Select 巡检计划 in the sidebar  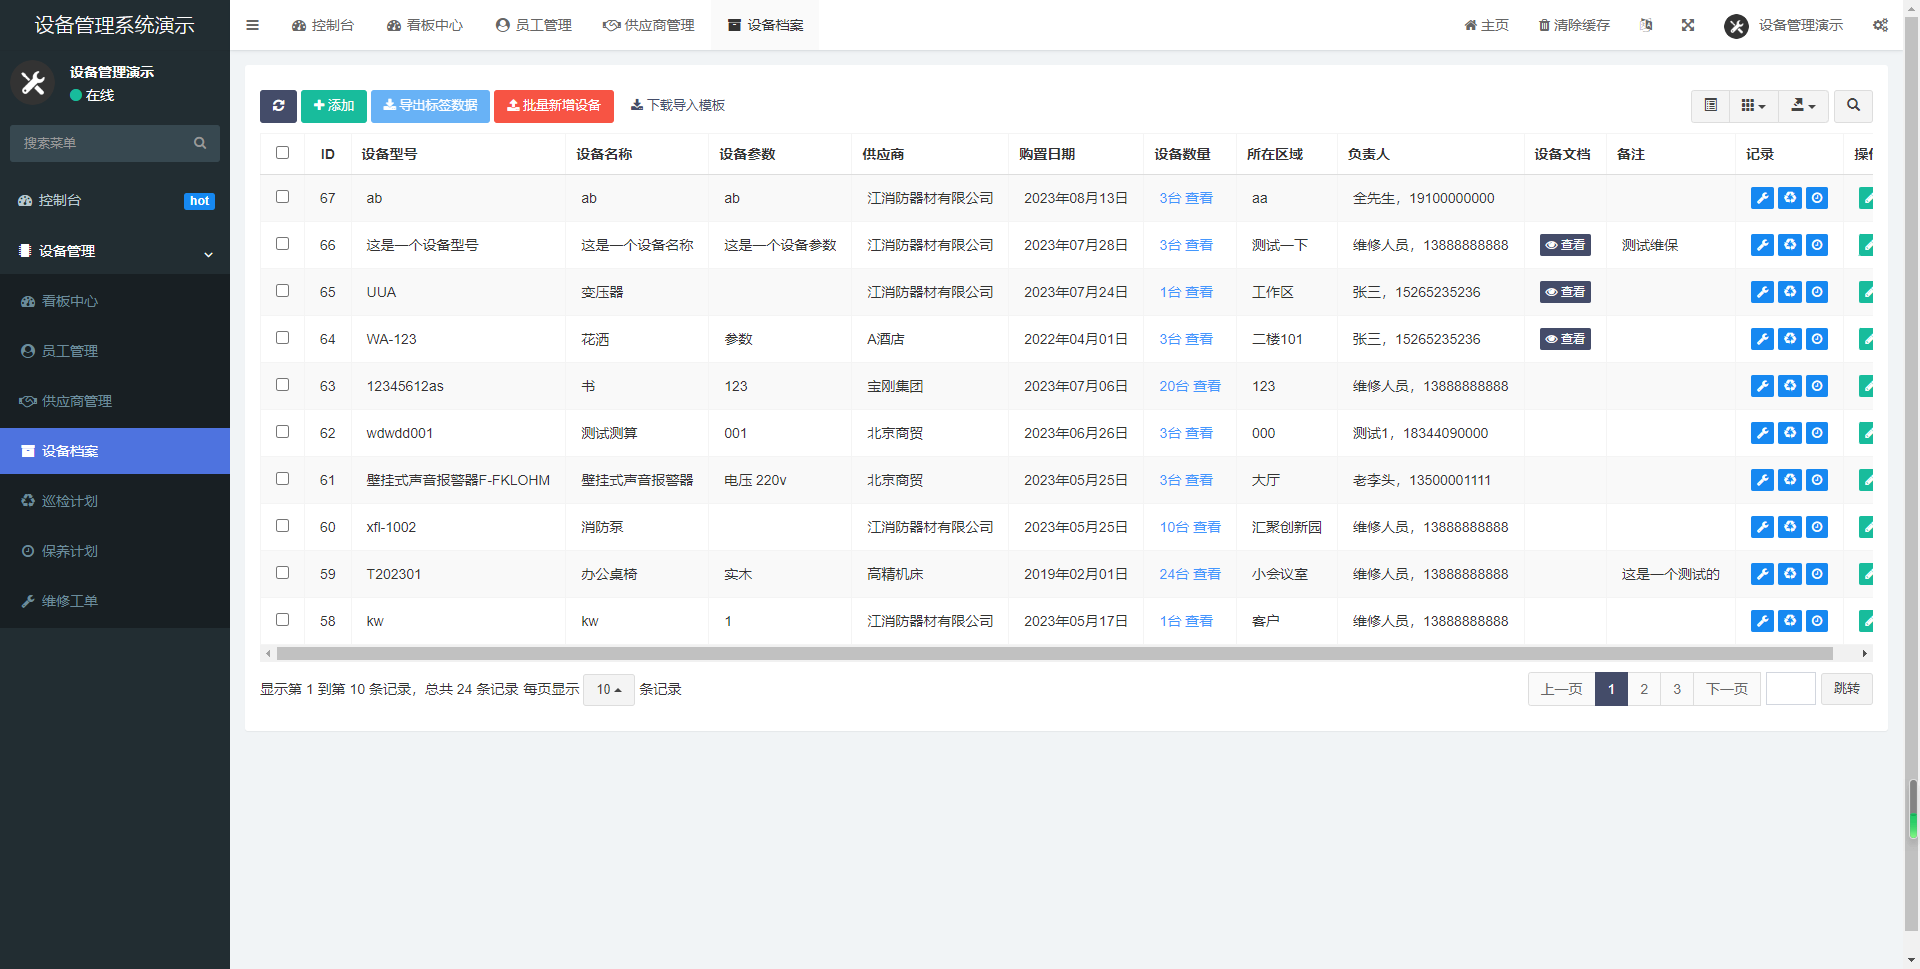(115, 501)
